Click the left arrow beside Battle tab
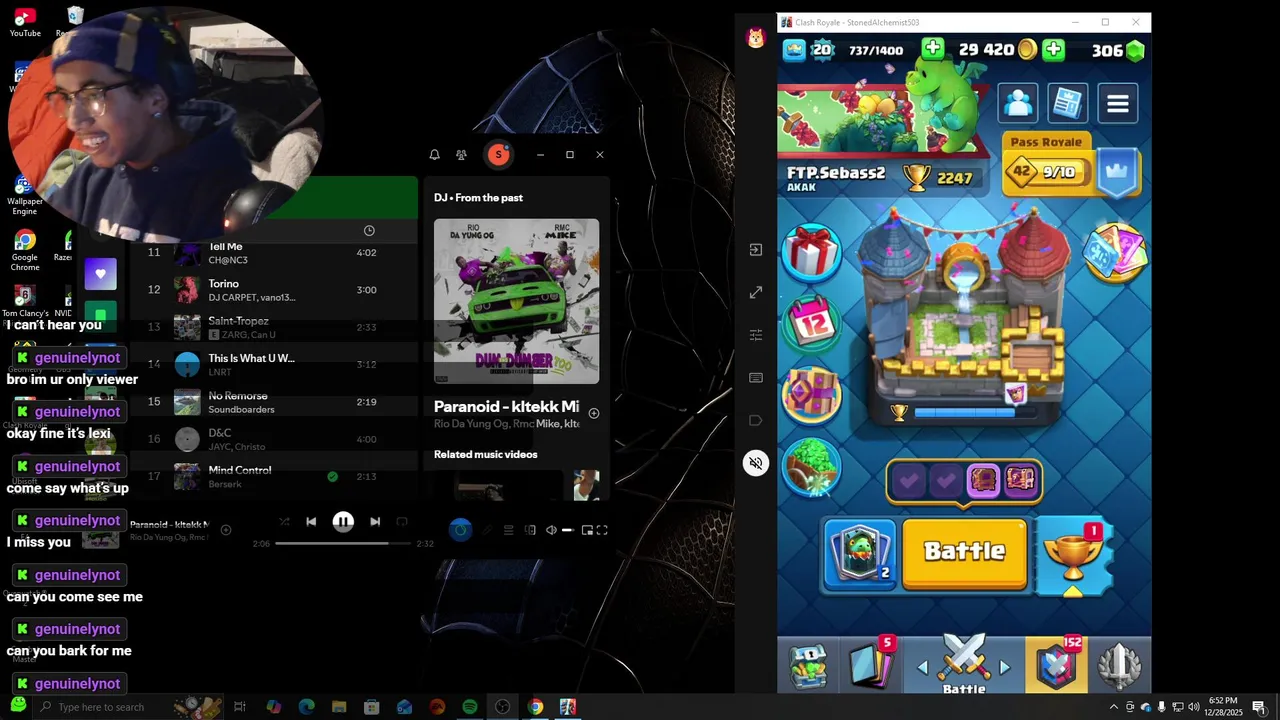 point(922,668)
